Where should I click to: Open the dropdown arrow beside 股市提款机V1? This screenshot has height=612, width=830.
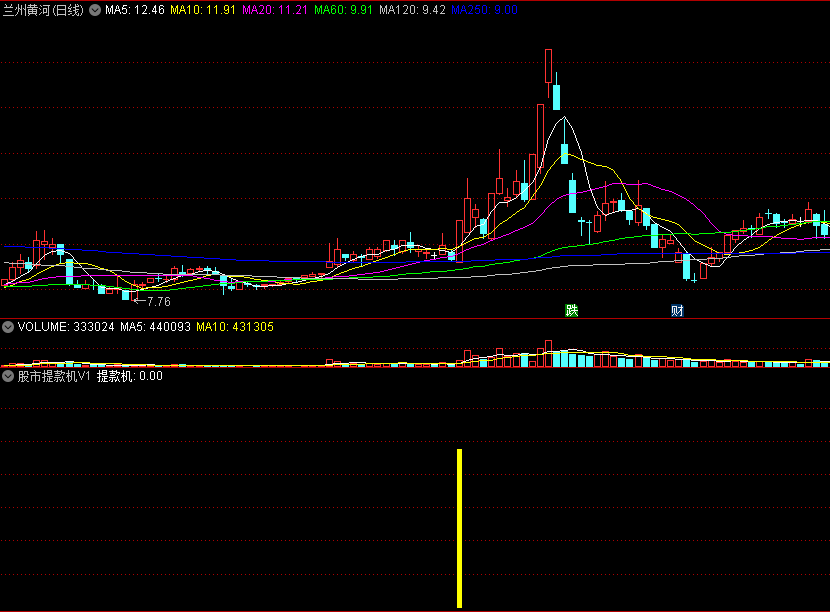point(8,376)
